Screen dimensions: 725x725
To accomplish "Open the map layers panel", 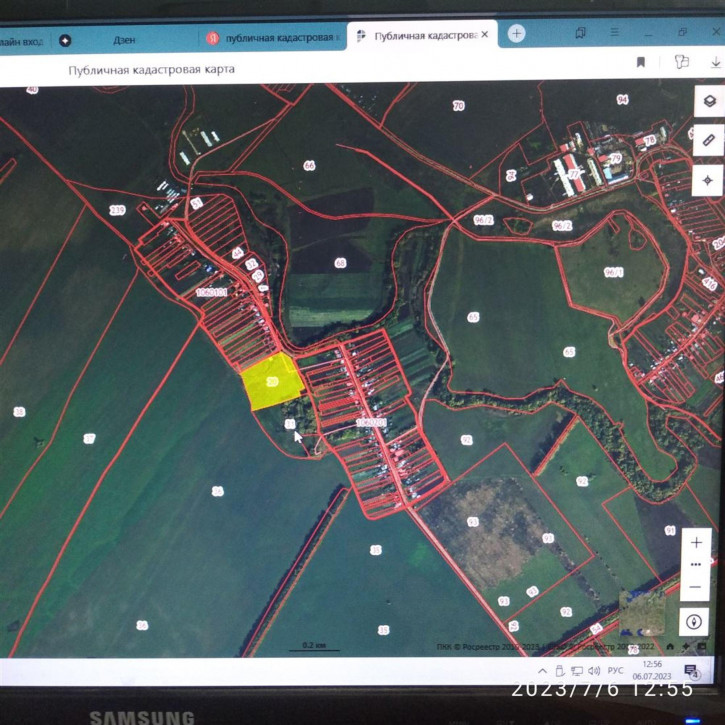I will tap(709, 101).
